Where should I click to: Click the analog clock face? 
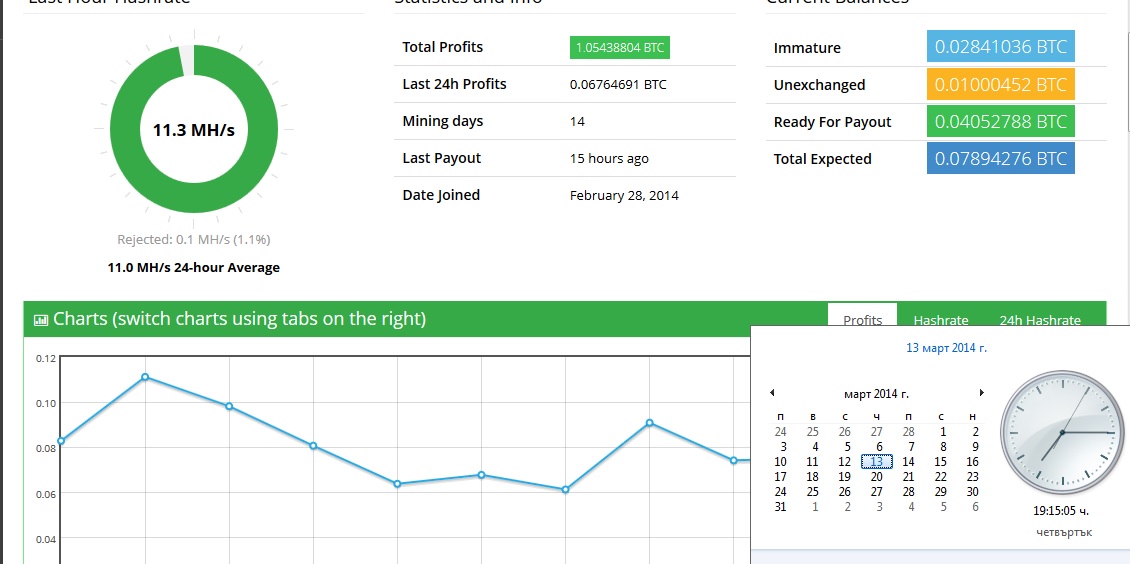(1062, 431)
